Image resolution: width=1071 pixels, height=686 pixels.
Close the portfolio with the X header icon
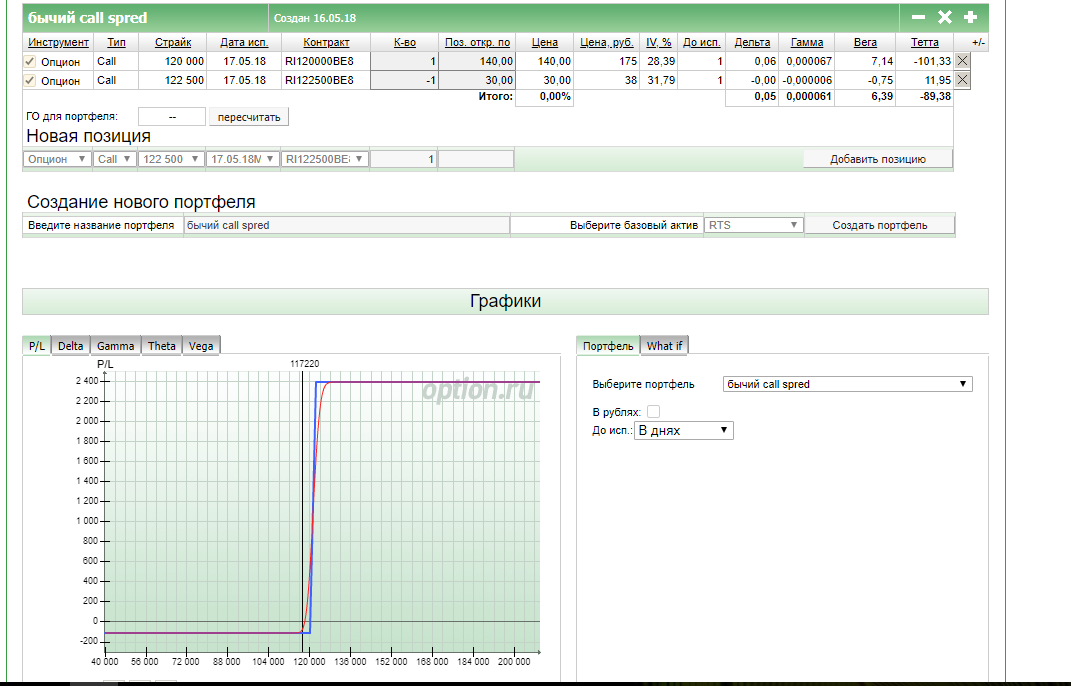(x=944, y=17)
